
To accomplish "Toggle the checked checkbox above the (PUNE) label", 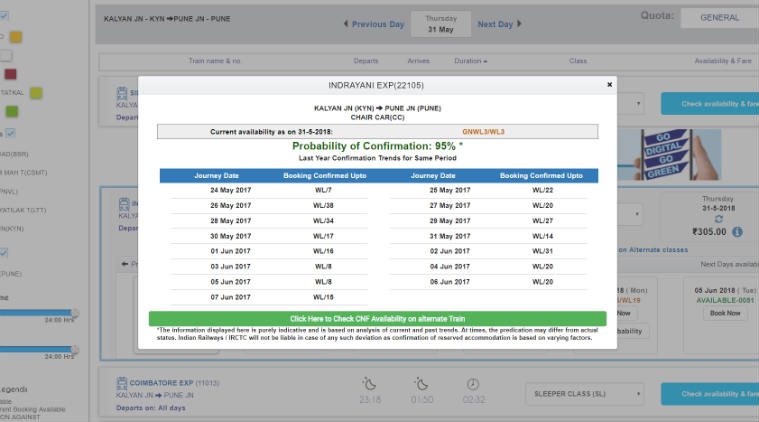I will pyautogui.click(x=3, y=253).
